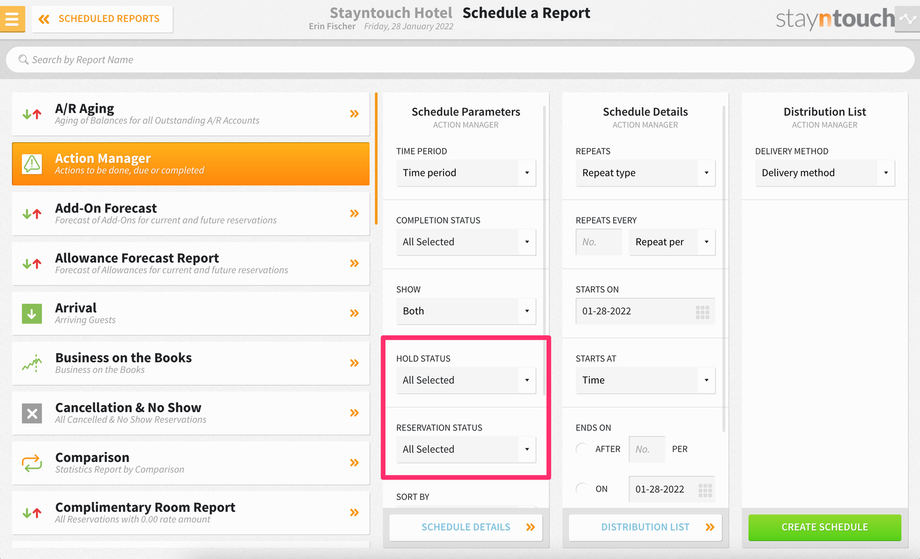This screenshot has width=920, height=559.
Task: Click the Complimentary Room Report title
Action: [x=145, y=507]
